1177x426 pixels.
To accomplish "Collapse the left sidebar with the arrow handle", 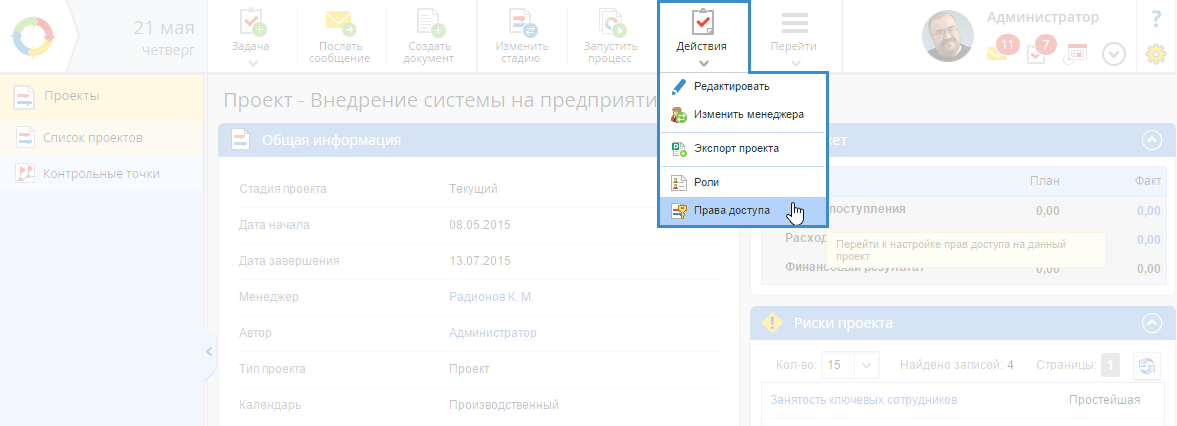I will coord(209,351).
